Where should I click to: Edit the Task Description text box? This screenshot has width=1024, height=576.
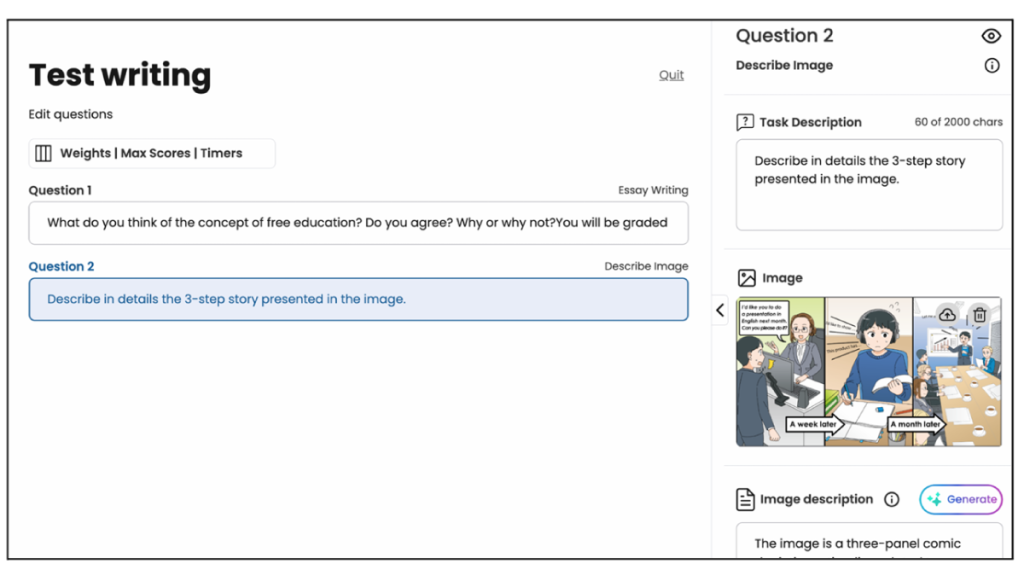click(868, 185)
